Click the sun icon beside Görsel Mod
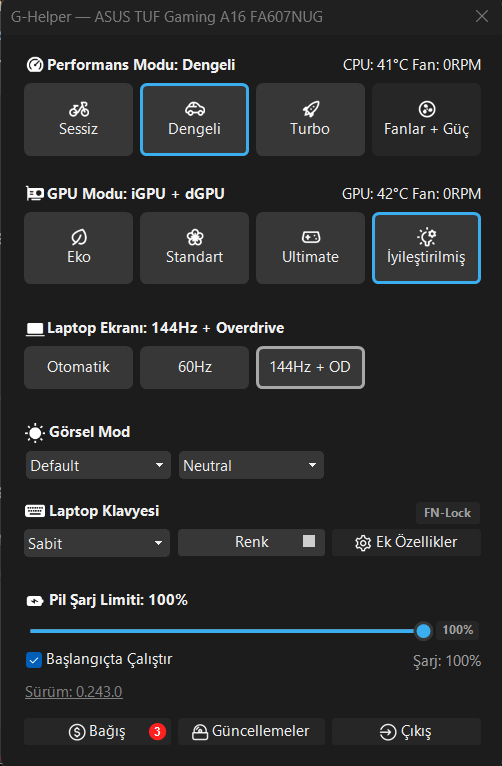This screenshot has width=502, height=766. point(35,433)
